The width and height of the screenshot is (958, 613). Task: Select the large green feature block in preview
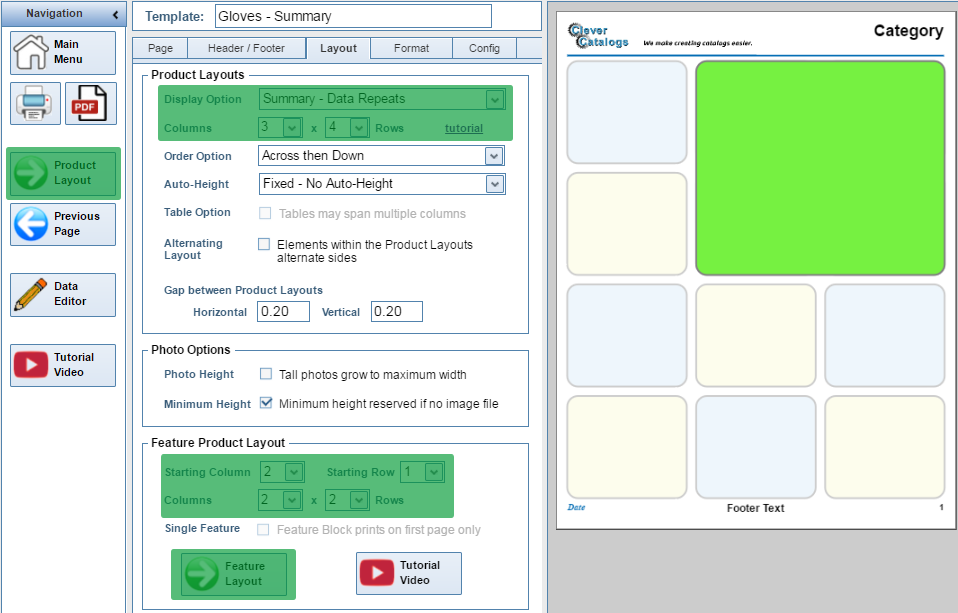pos(820,168)
